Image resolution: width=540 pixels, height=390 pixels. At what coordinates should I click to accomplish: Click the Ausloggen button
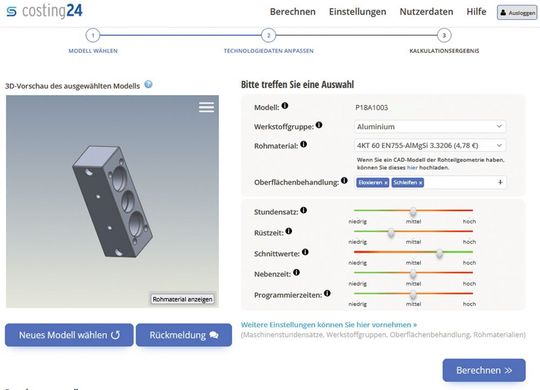click(x=517, y=13)
